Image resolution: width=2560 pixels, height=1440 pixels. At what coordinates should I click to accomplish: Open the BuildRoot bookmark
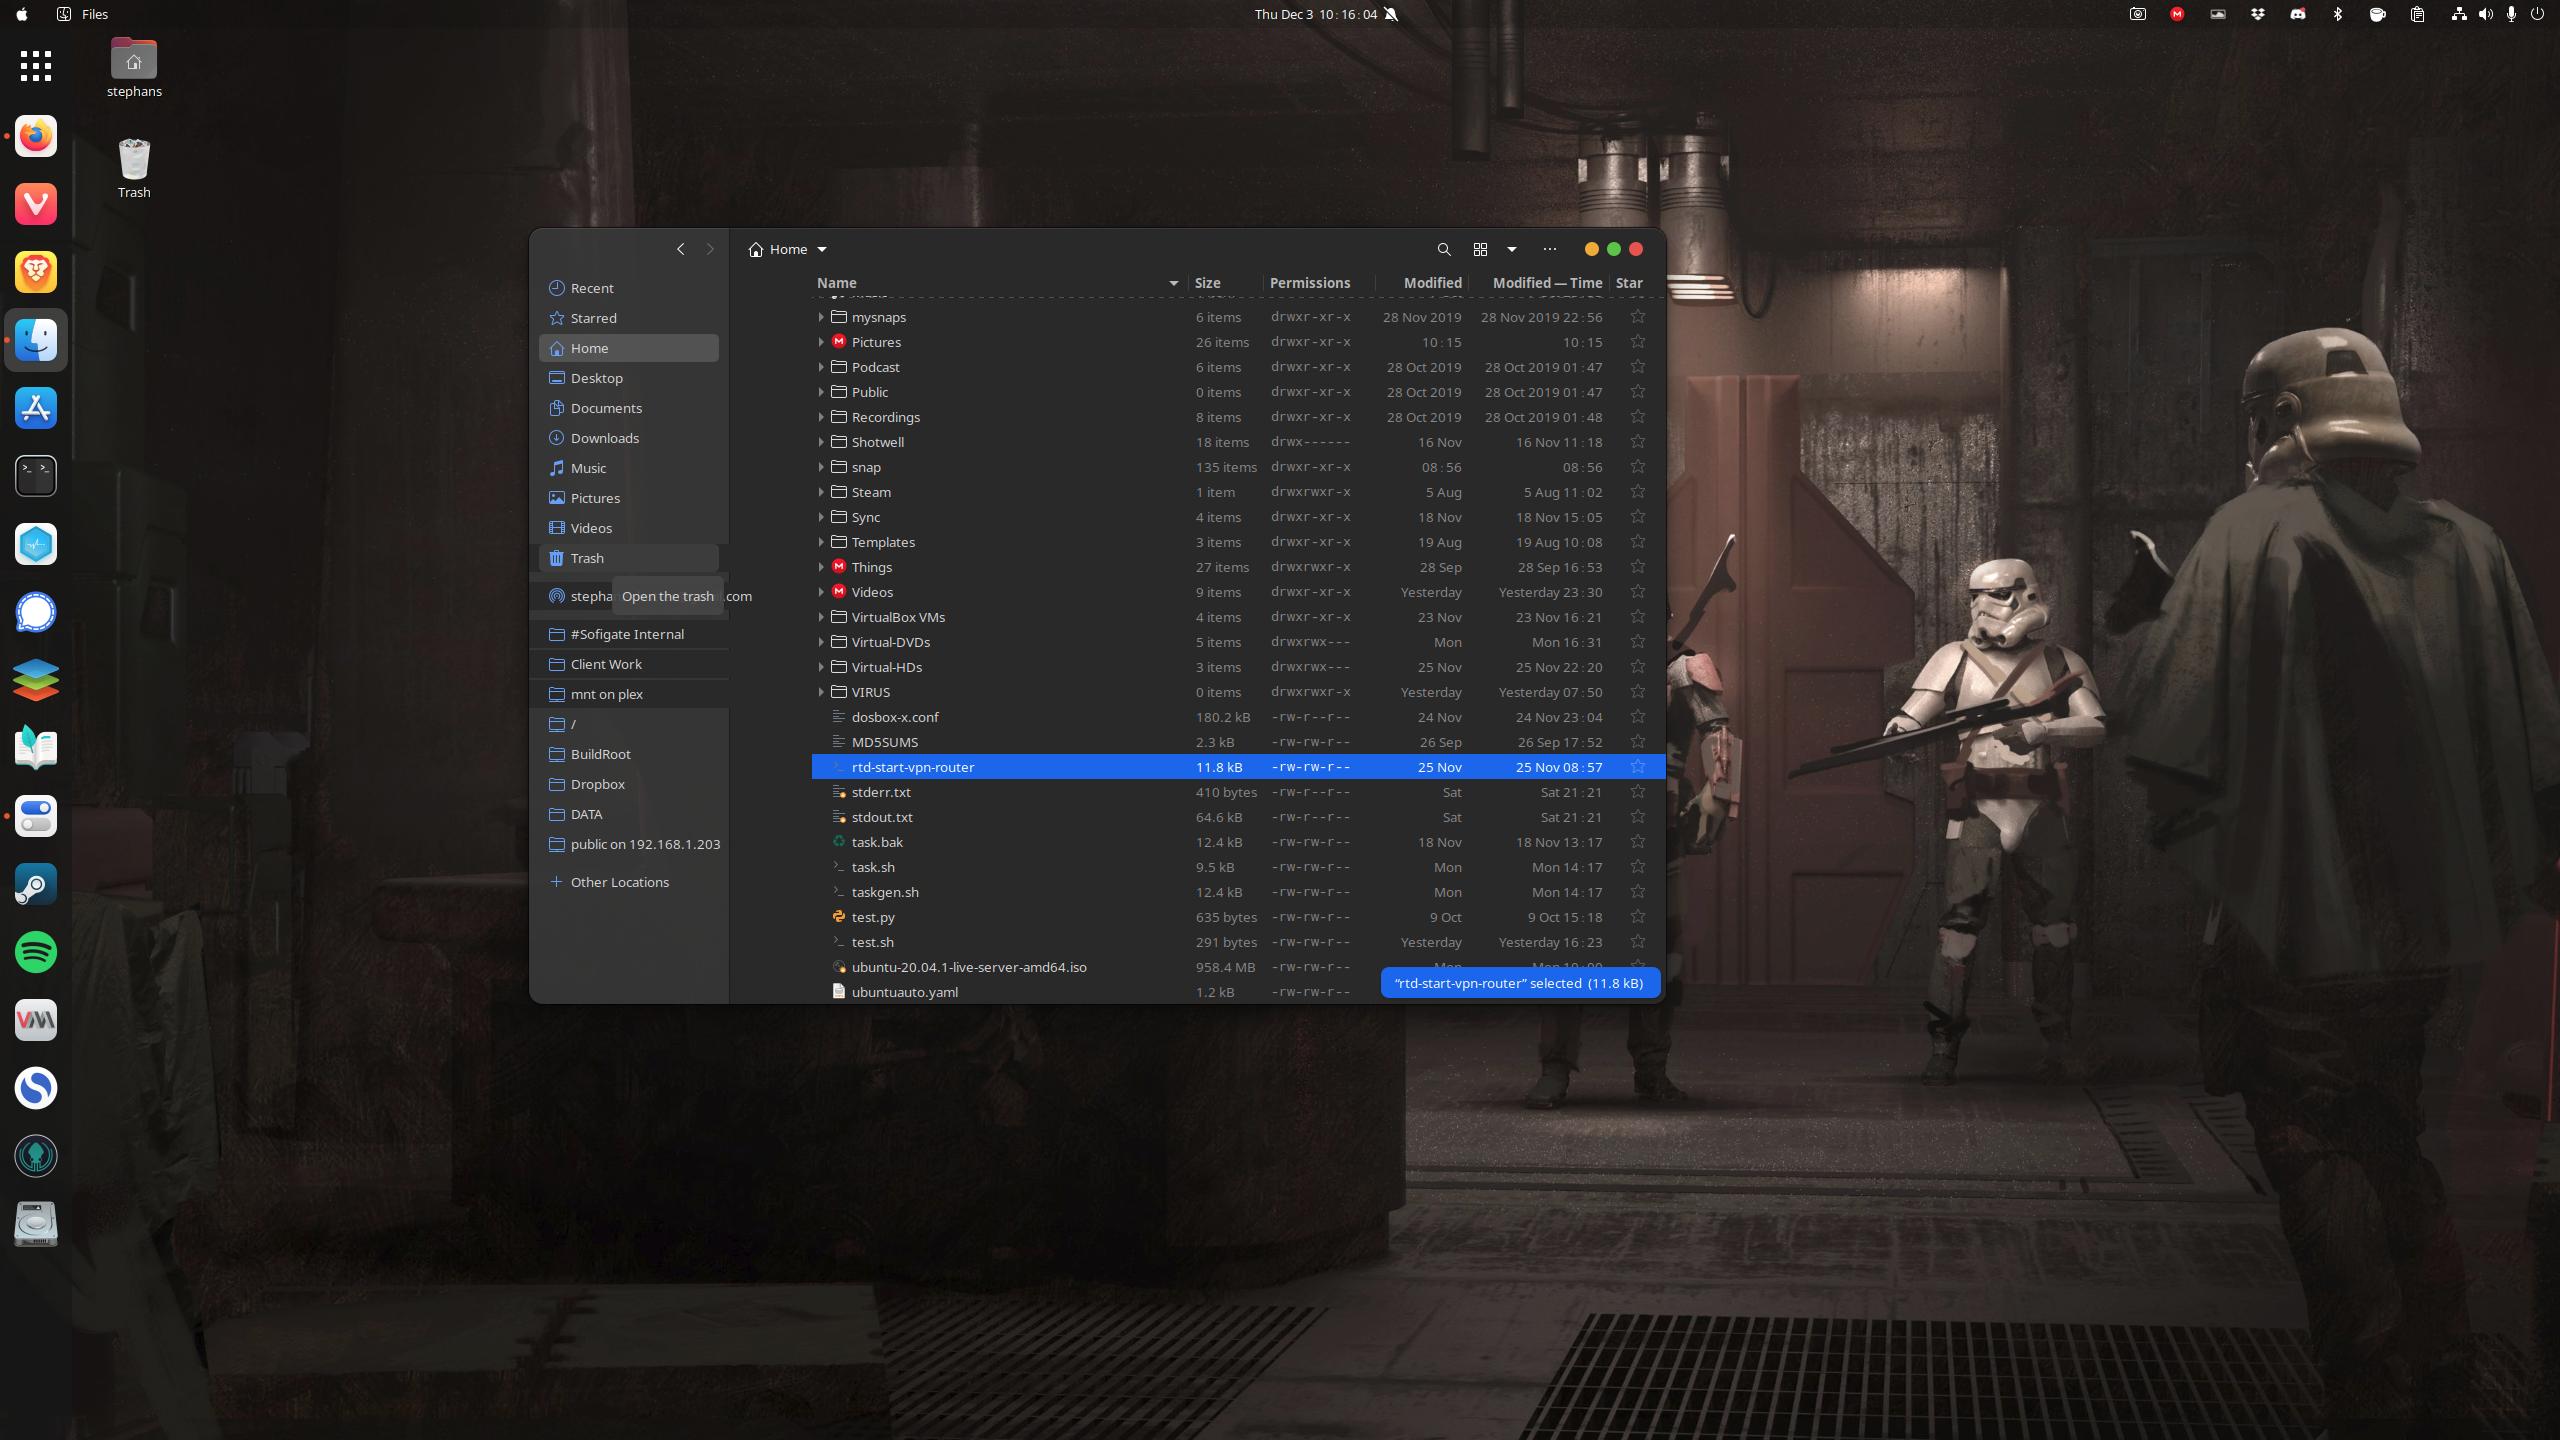point(629,754)
